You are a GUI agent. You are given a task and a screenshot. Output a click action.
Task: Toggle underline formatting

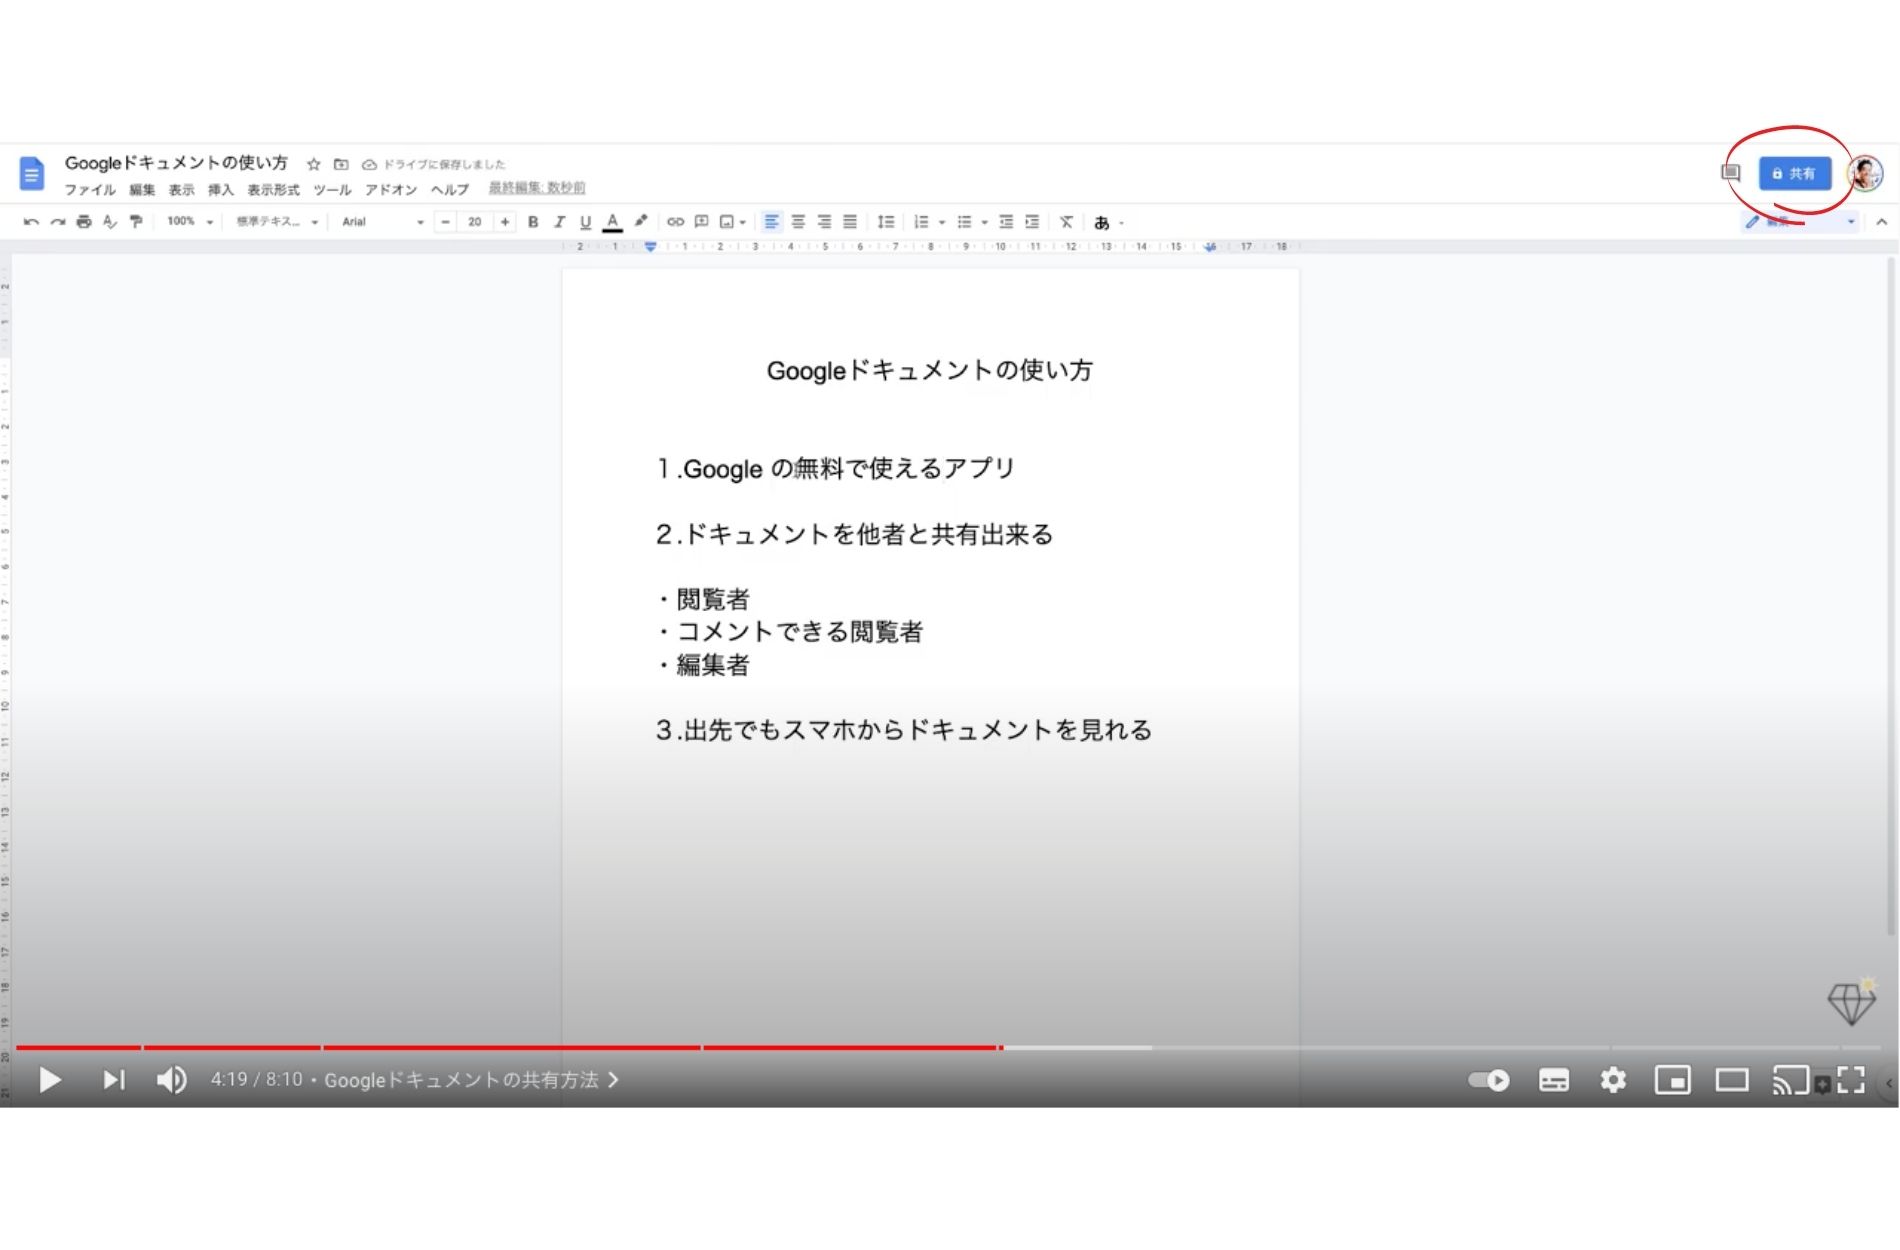(x=586, y=222)
